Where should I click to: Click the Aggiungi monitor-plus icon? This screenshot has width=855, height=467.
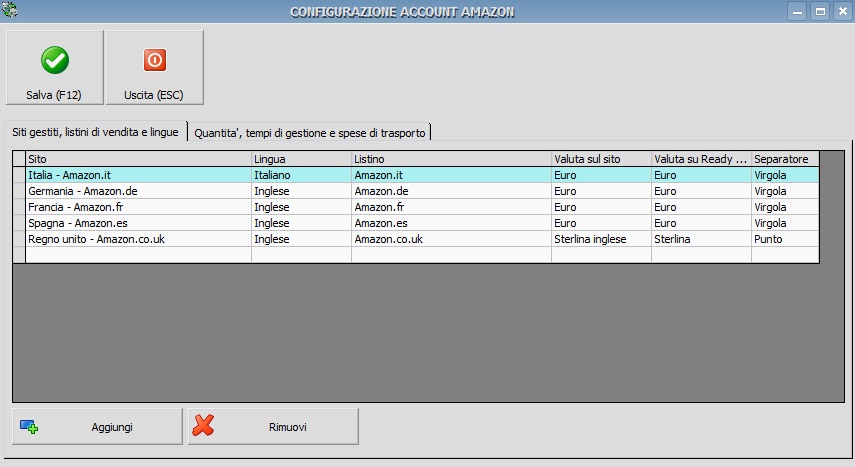pyautogui.click(x=29, y=427)
